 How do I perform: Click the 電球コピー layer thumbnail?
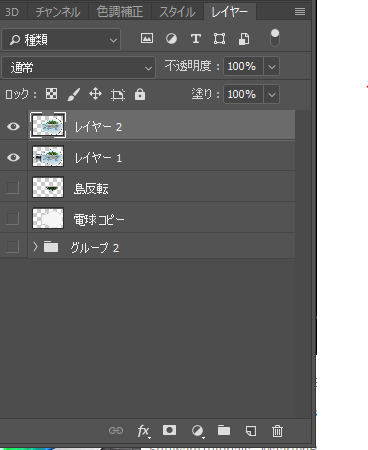pyautogui.click(x=48, y=218)
